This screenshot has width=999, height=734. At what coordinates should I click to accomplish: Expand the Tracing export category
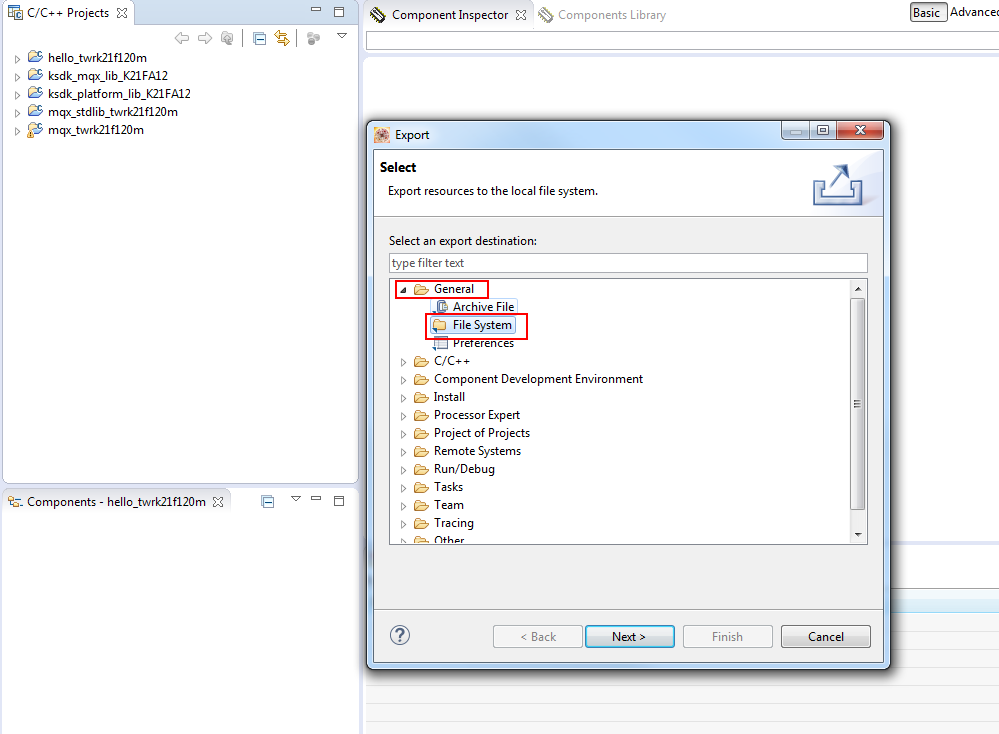tap(403, 524)
